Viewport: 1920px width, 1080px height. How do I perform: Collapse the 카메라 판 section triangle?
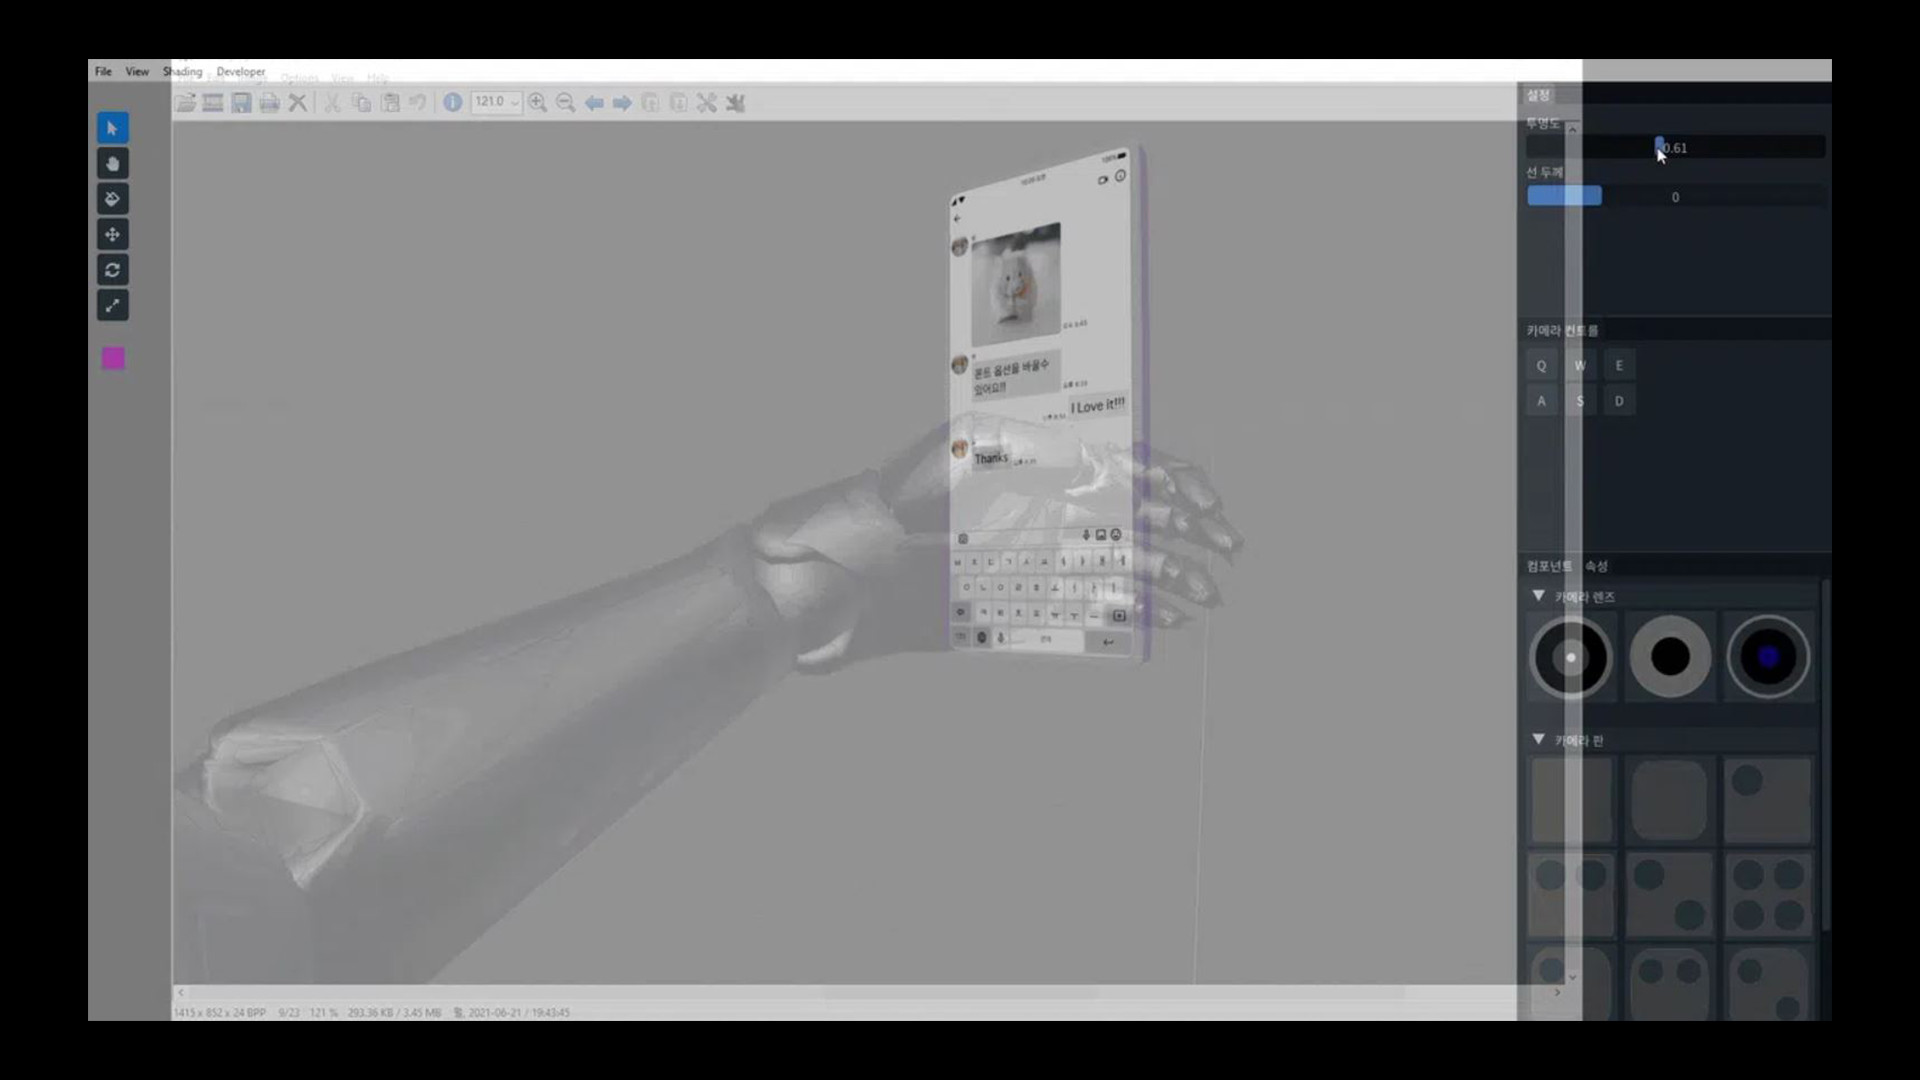[1540, 739]
